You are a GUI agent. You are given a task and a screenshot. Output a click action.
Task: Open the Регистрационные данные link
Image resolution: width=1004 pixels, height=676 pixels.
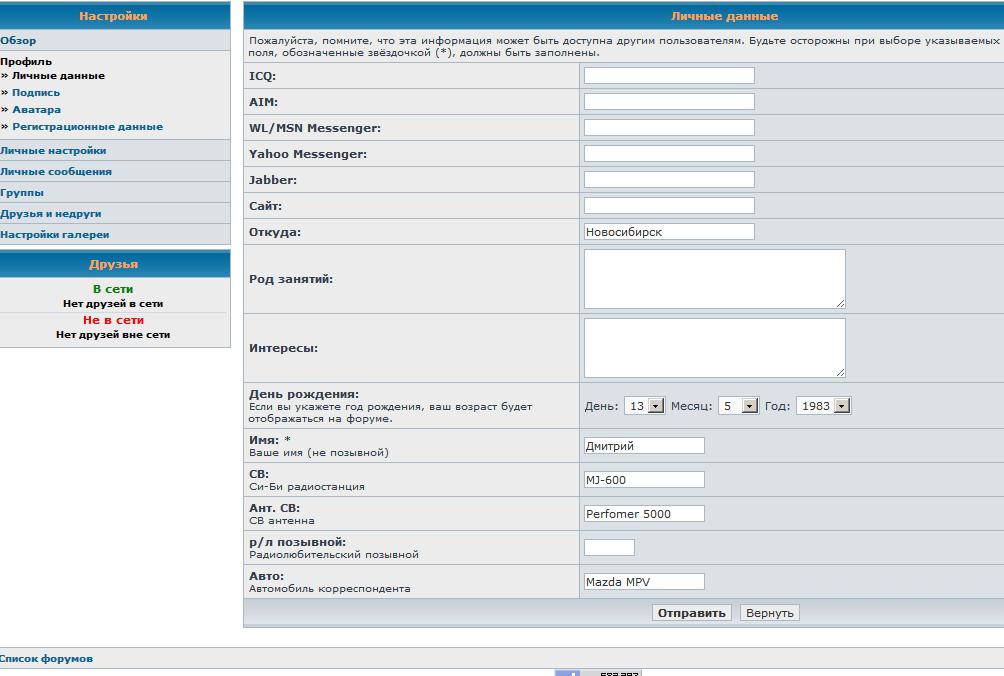[87, 127]
